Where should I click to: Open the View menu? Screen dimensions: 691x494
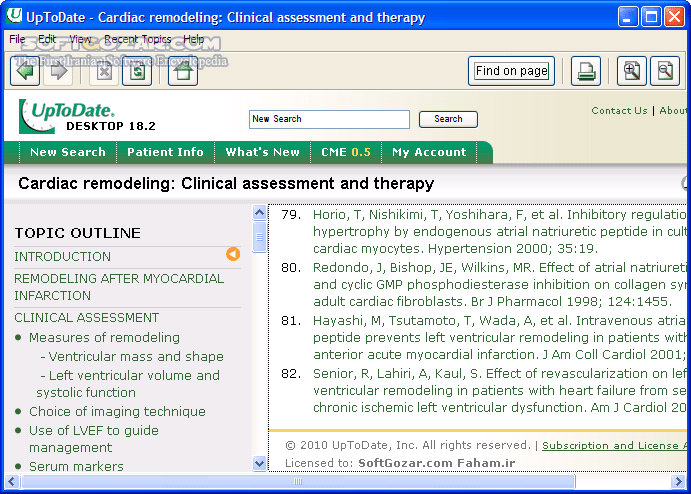(x=80, y=40)
